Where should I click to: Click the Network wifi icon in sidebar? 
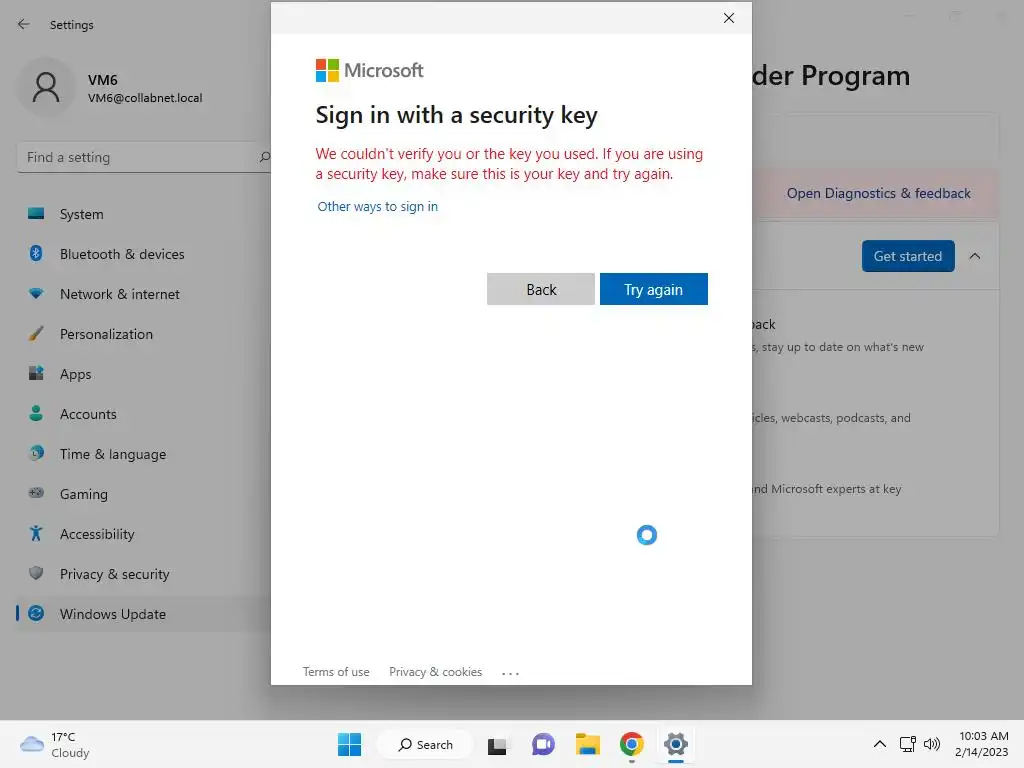(x=36, y=294)
